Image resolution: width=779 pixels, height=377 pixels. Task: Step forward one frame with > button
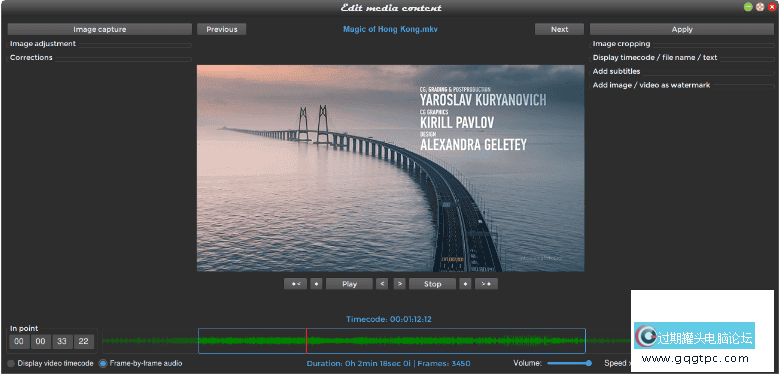pyautogui.click(x=399, y=284)
